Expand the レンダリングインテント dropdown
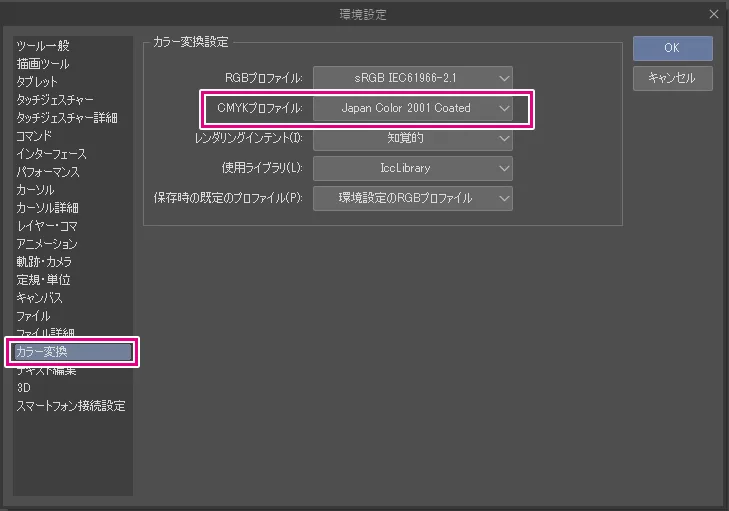The width and height of the screenshot is (729, 511). coord(413,138)
